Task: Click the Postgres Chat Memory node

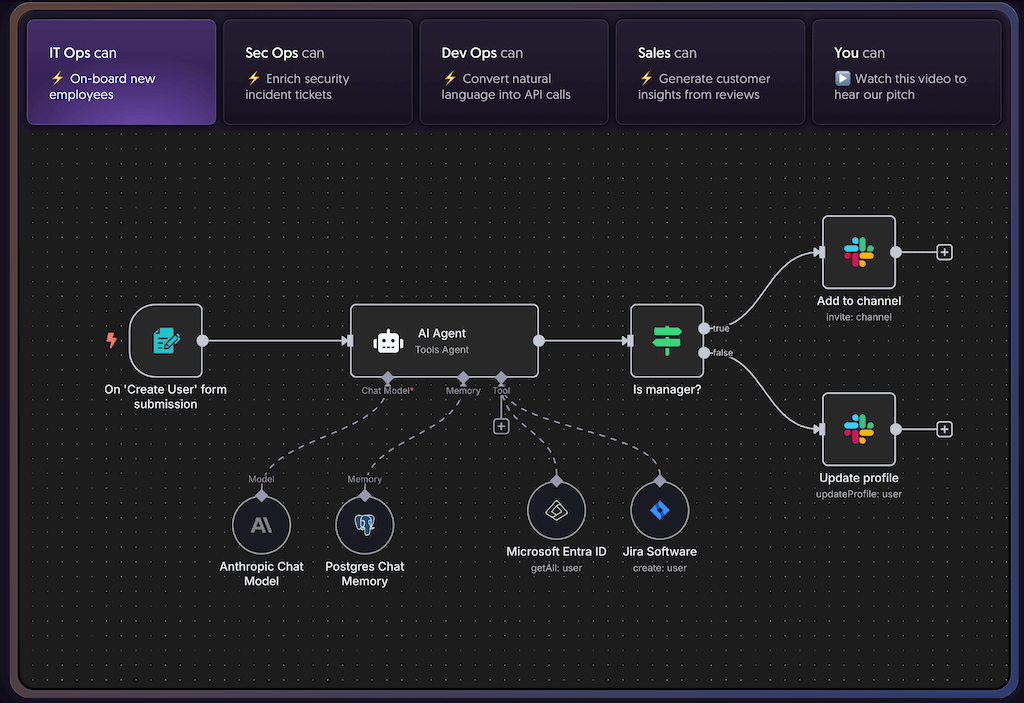Action: (x=364, y=525)
